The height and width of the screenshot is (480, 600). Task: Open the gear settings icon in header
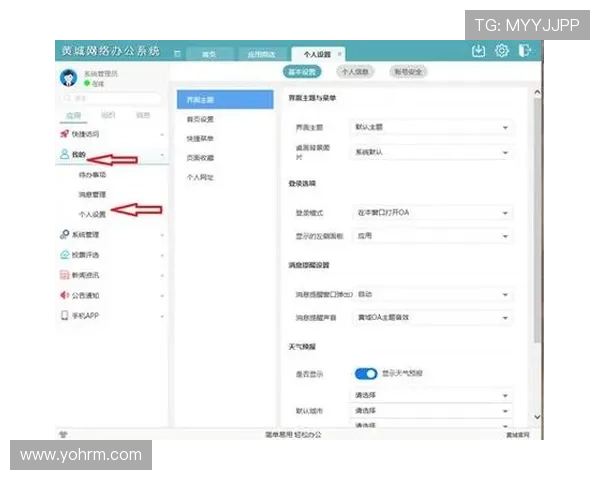click(x=502, y=51)
